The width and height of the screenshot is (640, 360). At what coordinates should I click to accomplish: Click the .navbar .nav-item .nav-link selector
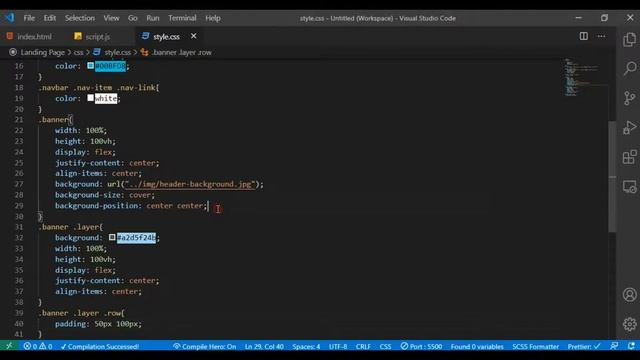[98, 87]
